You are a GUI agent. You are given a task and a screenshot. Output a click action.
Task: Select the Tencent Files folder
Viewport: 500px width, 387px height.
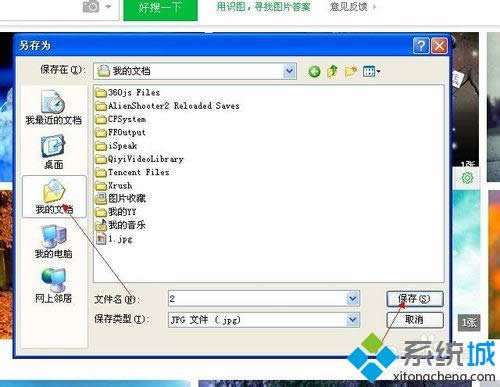tap(132, 172)
